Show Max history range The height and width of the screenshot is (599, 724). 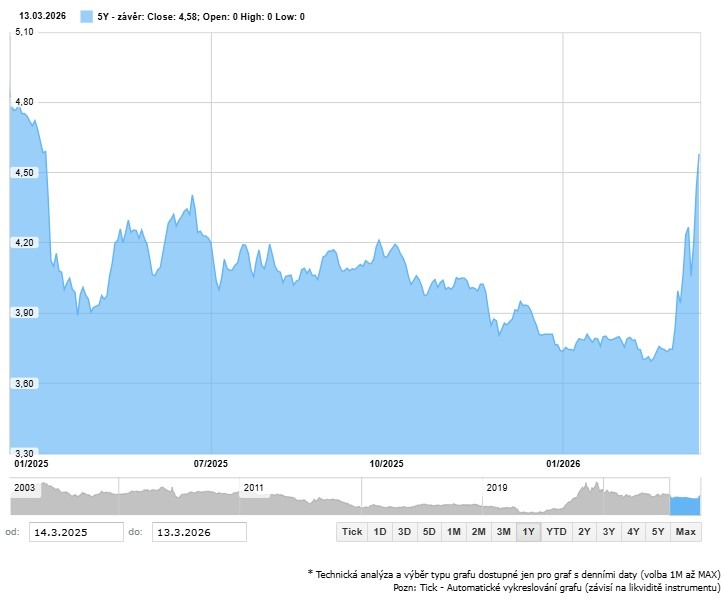coord(686,532)
